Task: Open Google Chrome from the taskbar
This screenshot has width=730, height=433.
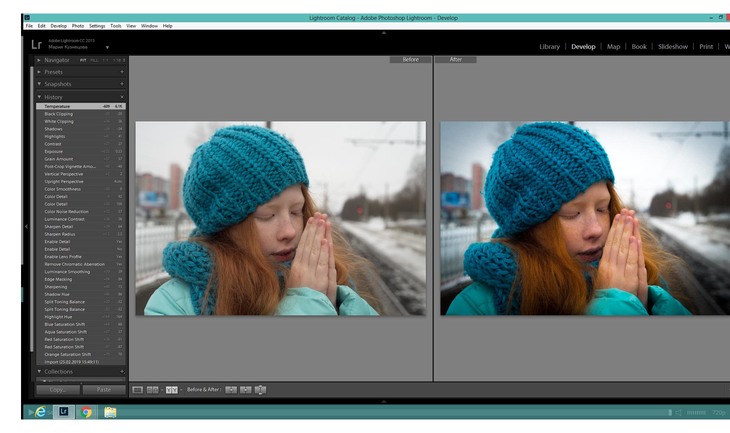Action: tap(86, 412)
